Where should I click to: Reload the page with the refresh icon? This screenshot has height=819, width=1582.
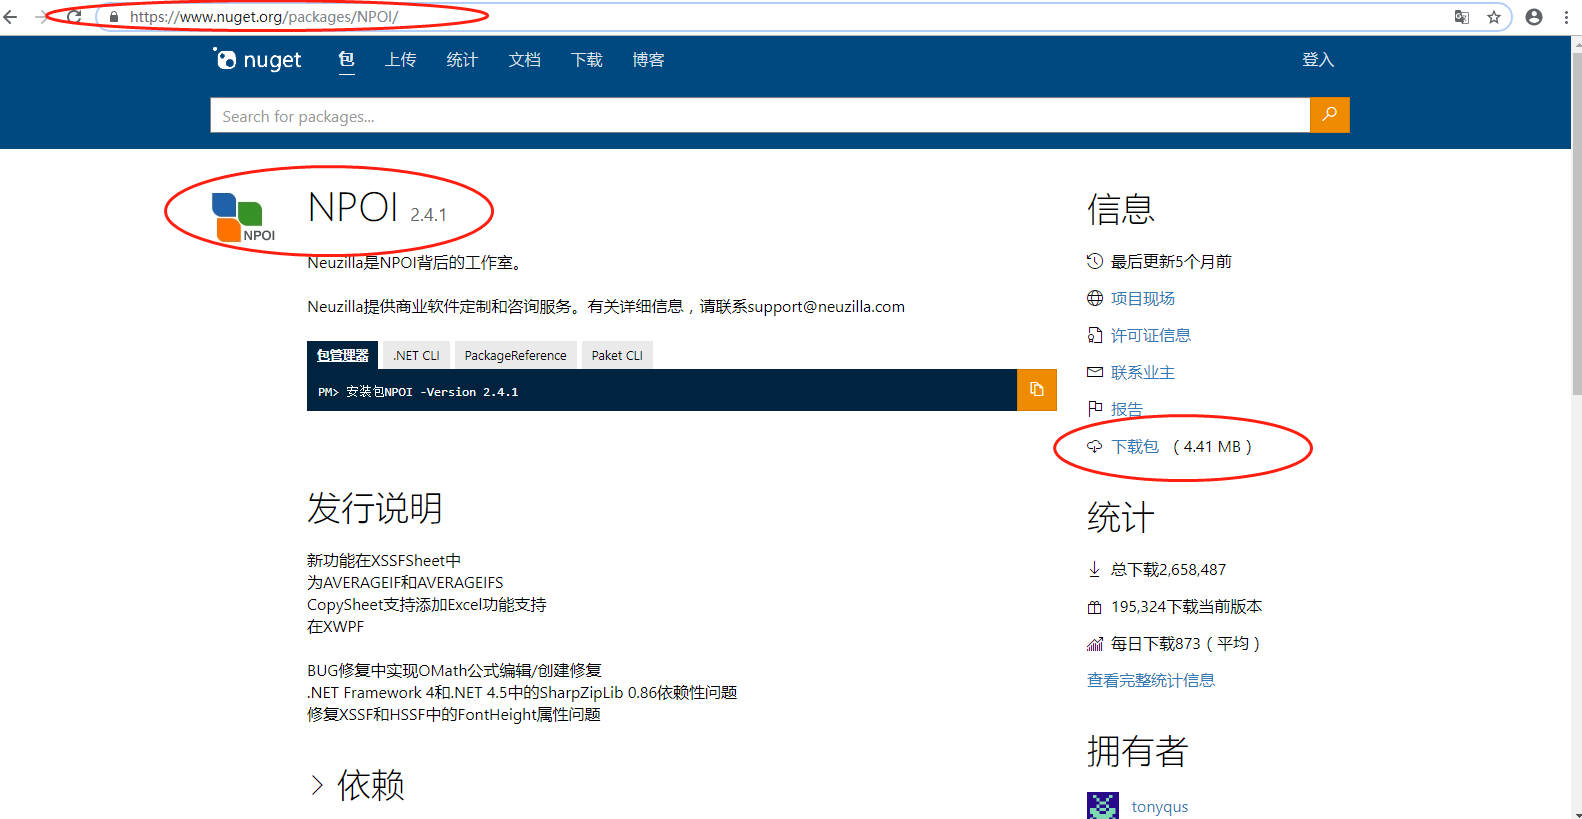click(74, 17)
